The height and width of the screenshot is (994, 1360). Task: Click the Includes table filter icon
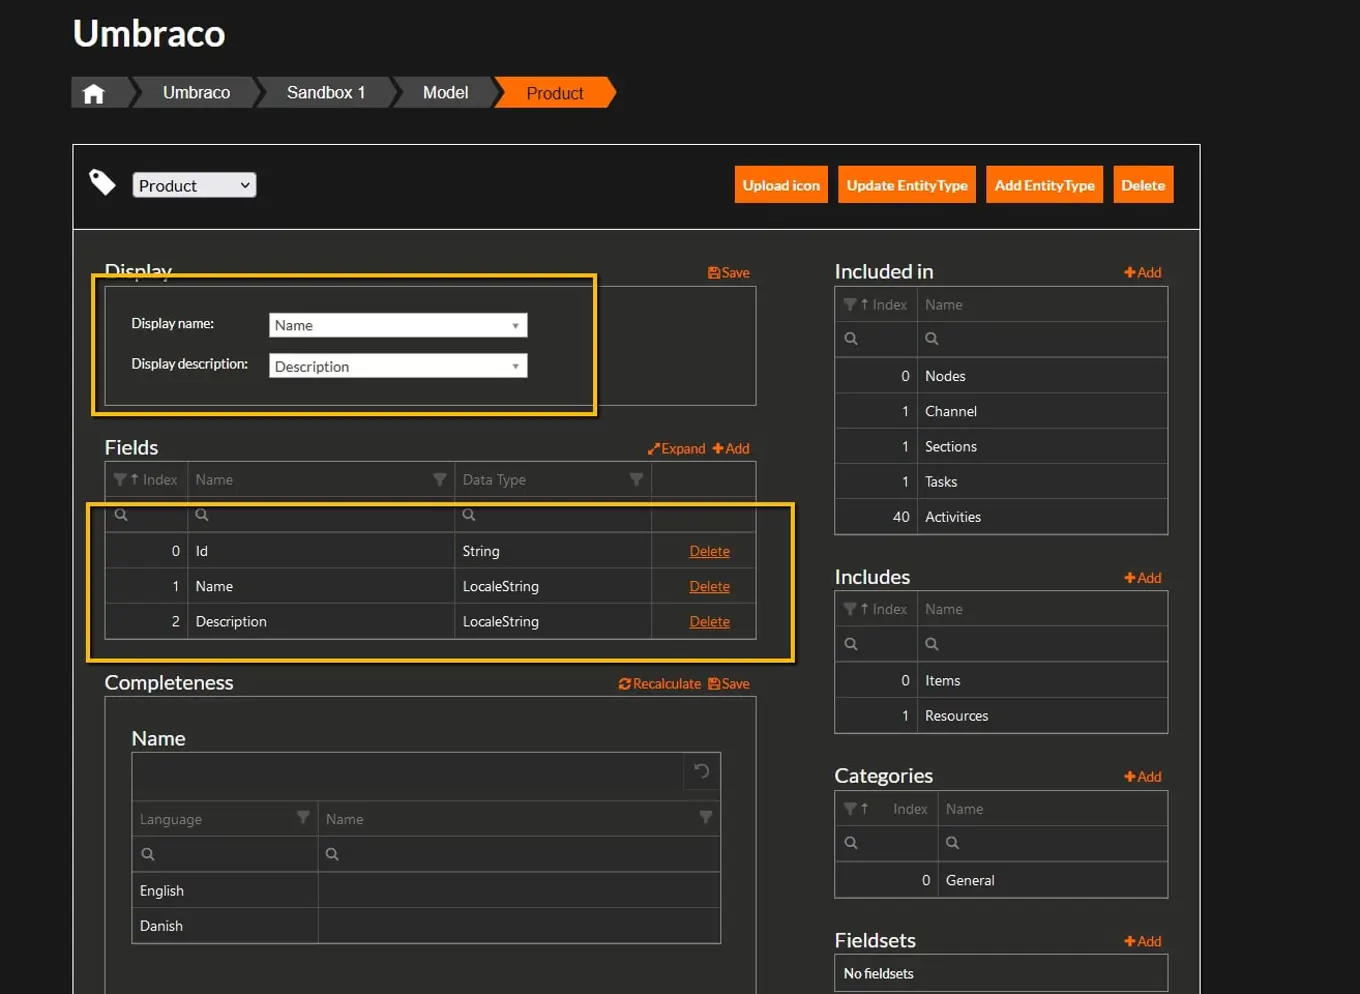point(850,609)
